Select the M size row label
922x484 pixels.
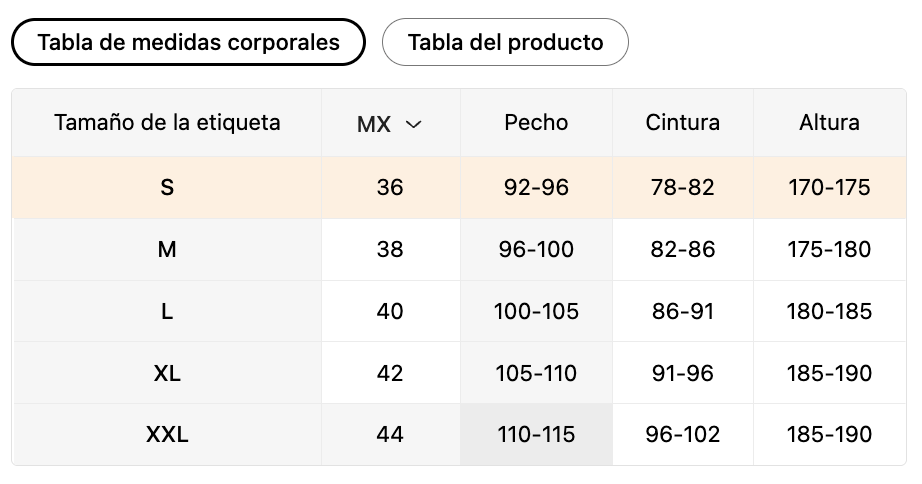coord(167,249)
